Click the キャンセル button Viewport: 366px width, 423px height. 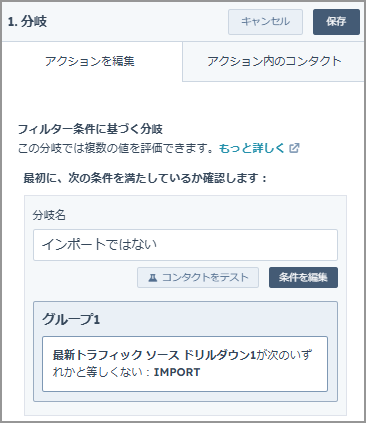pos(265,22)
